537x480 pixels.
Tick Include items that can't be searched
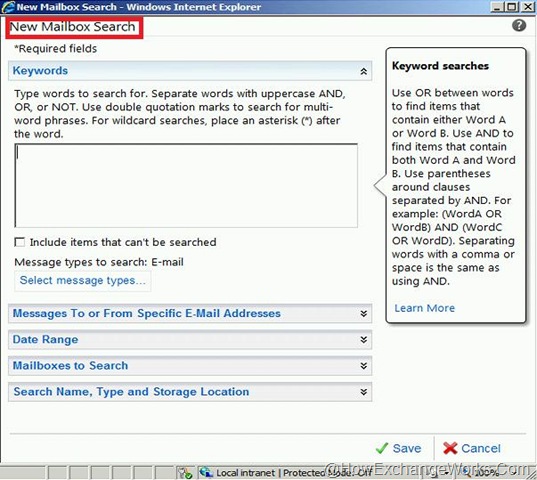coord(20,242)
